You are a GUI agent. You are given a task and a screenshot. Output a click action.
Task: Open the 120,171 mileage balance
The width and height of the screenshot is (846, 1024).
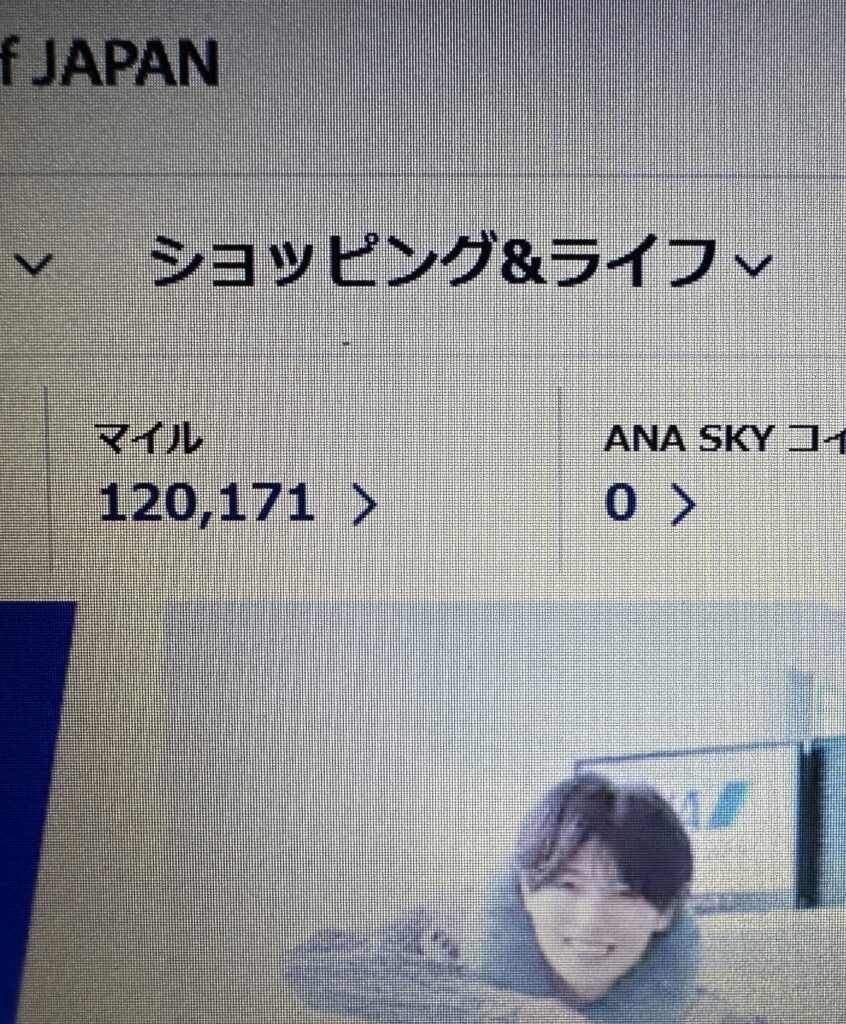206,505
